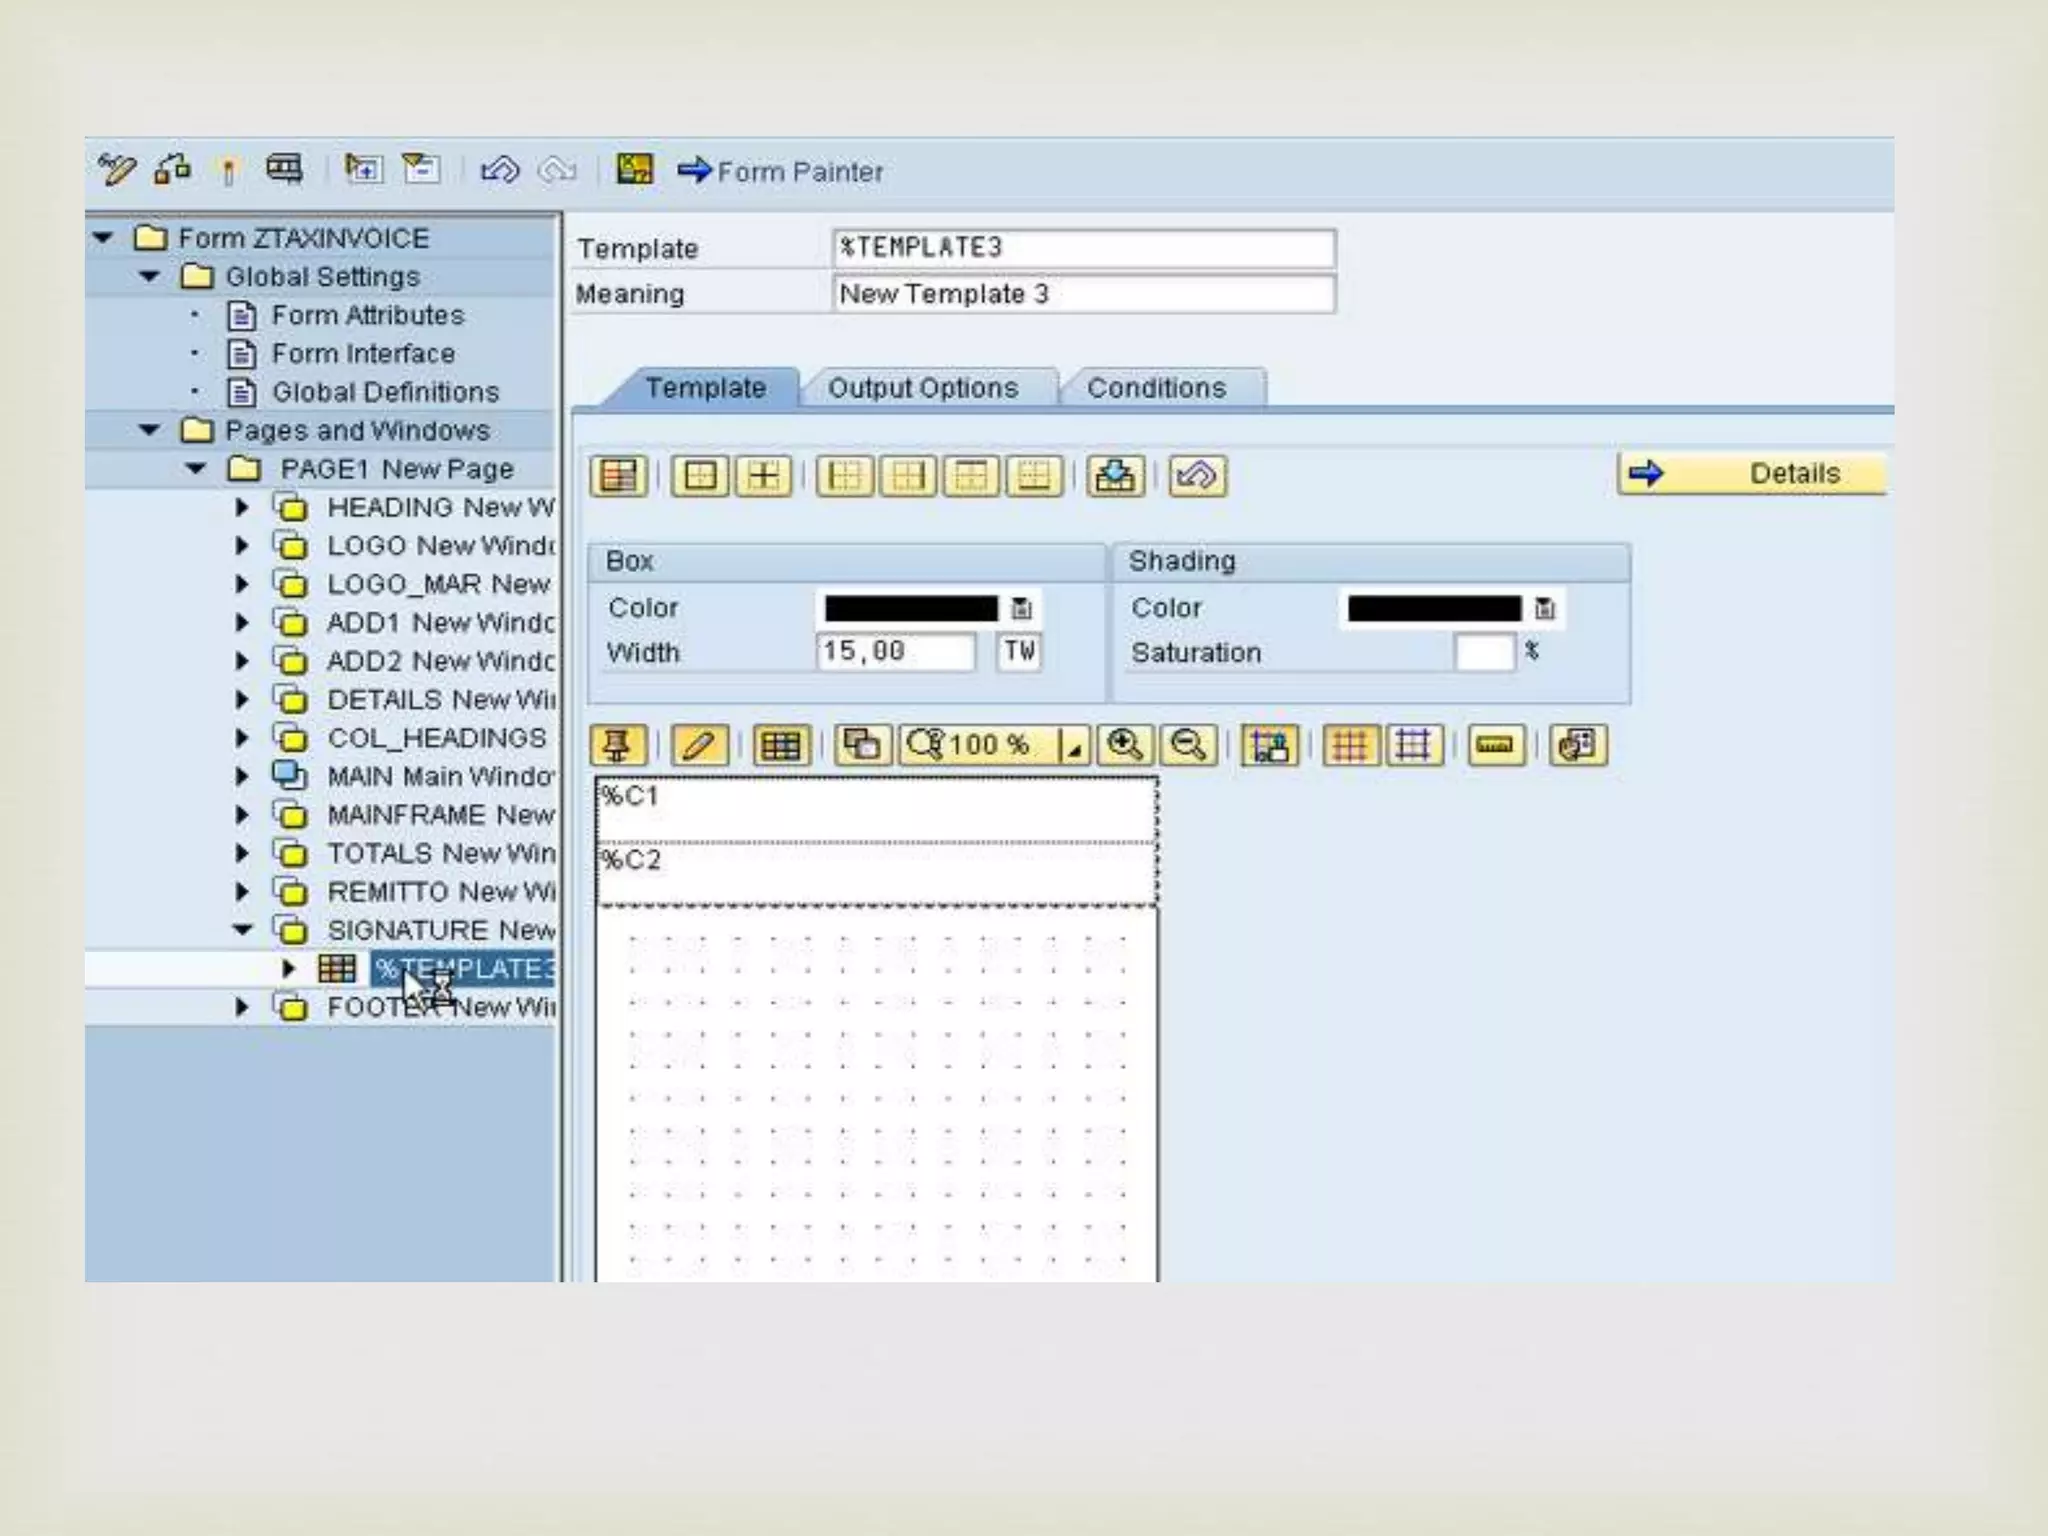
Task: Toggle the draw lines pencil button
Action: pos(698,745)
